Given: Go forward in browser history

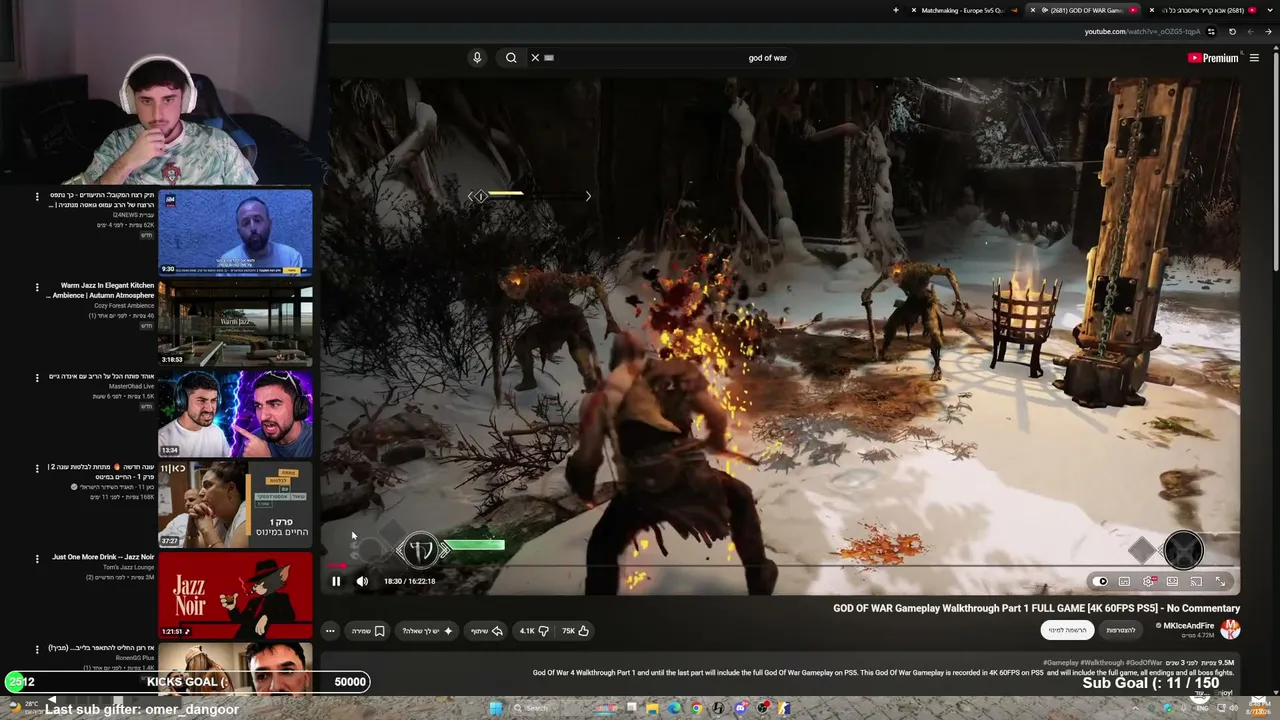Looking at the screenshot, I should 1251,31.
